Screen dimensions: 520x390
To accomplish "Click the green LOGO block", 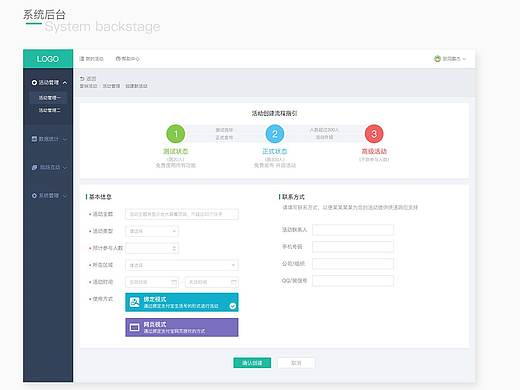I will coord(48,59).
